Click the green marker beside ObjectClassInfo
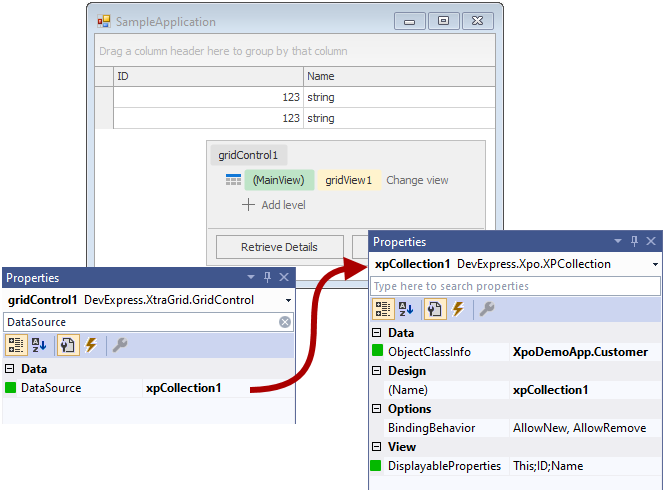Image resolution: width=665 pixels, height=493 pixels. pos(377,350)
